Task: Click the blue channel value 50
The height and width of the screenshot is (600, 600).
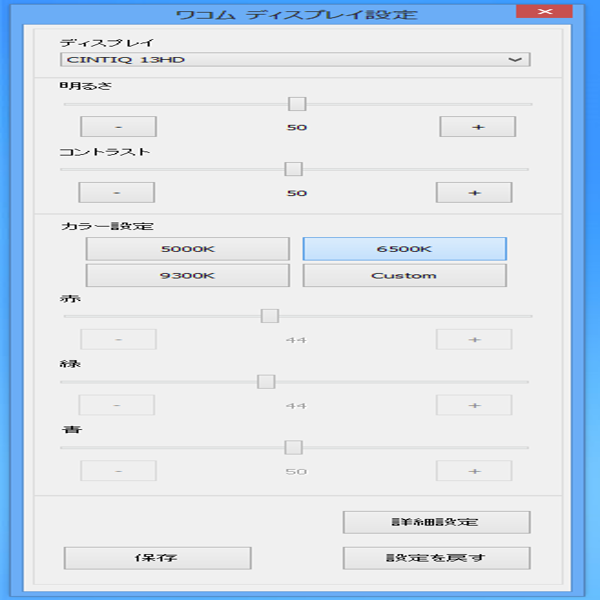Action: [x=296, y=472]
